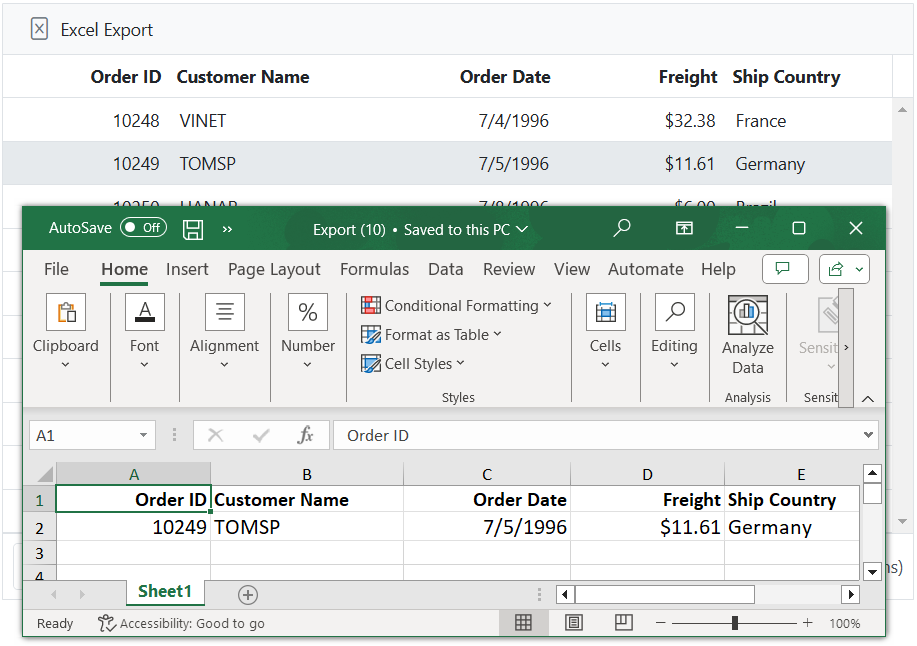Click the Insert Function fx icon
This screenshot has height=646, width=917.
click(306, 435)
